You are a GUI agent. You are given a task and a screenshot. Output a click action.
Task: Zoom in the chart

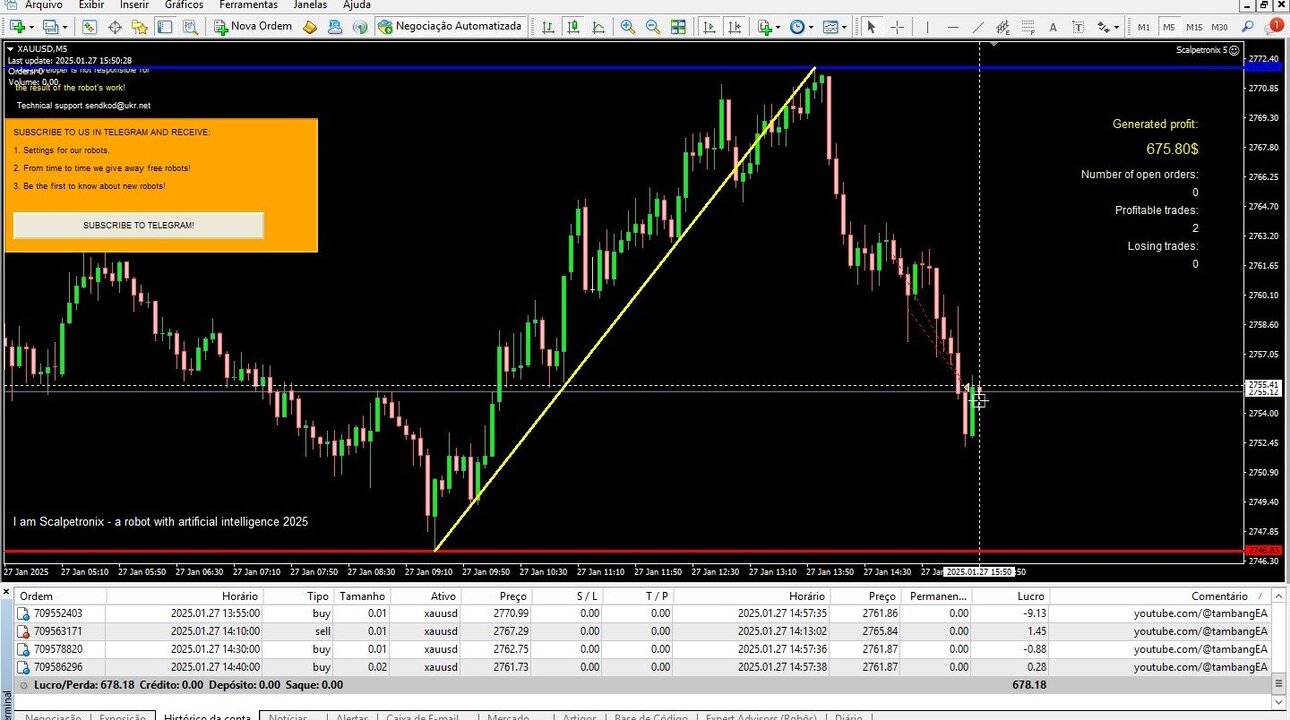pos(628,27)
